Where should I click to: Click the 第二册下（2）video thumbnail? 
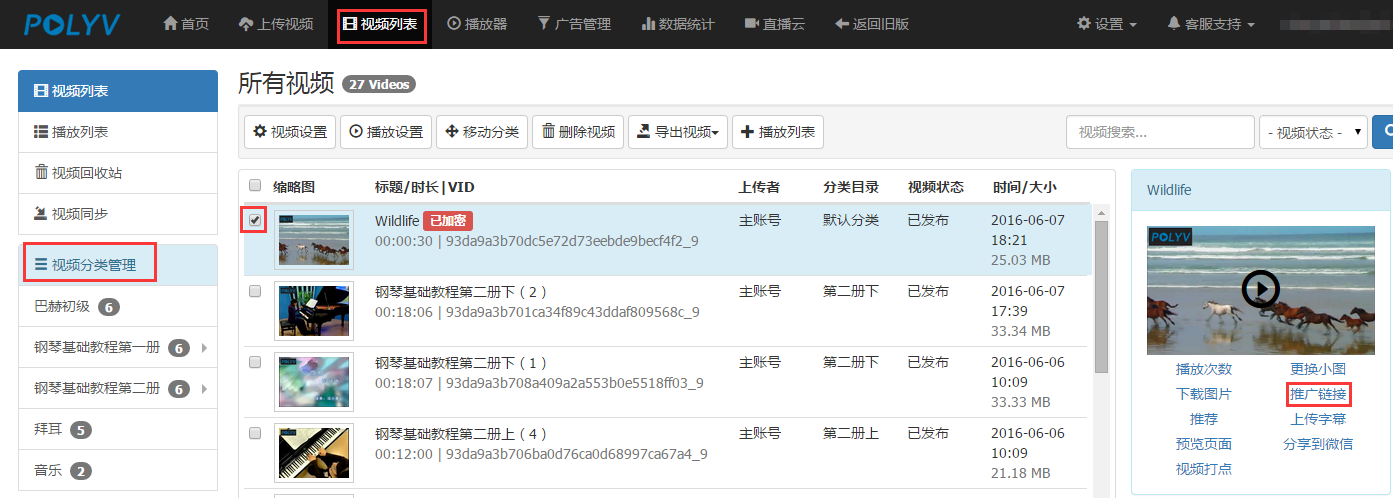314,311
